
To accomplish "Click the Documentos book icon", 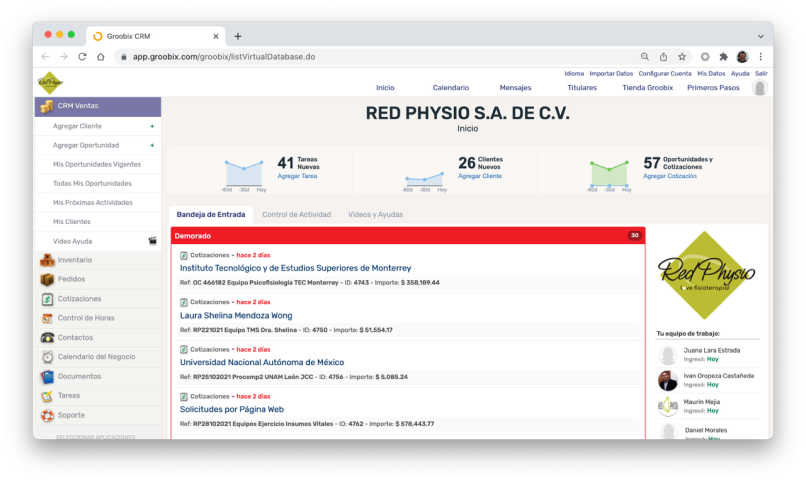I will [x=47, y=377].
